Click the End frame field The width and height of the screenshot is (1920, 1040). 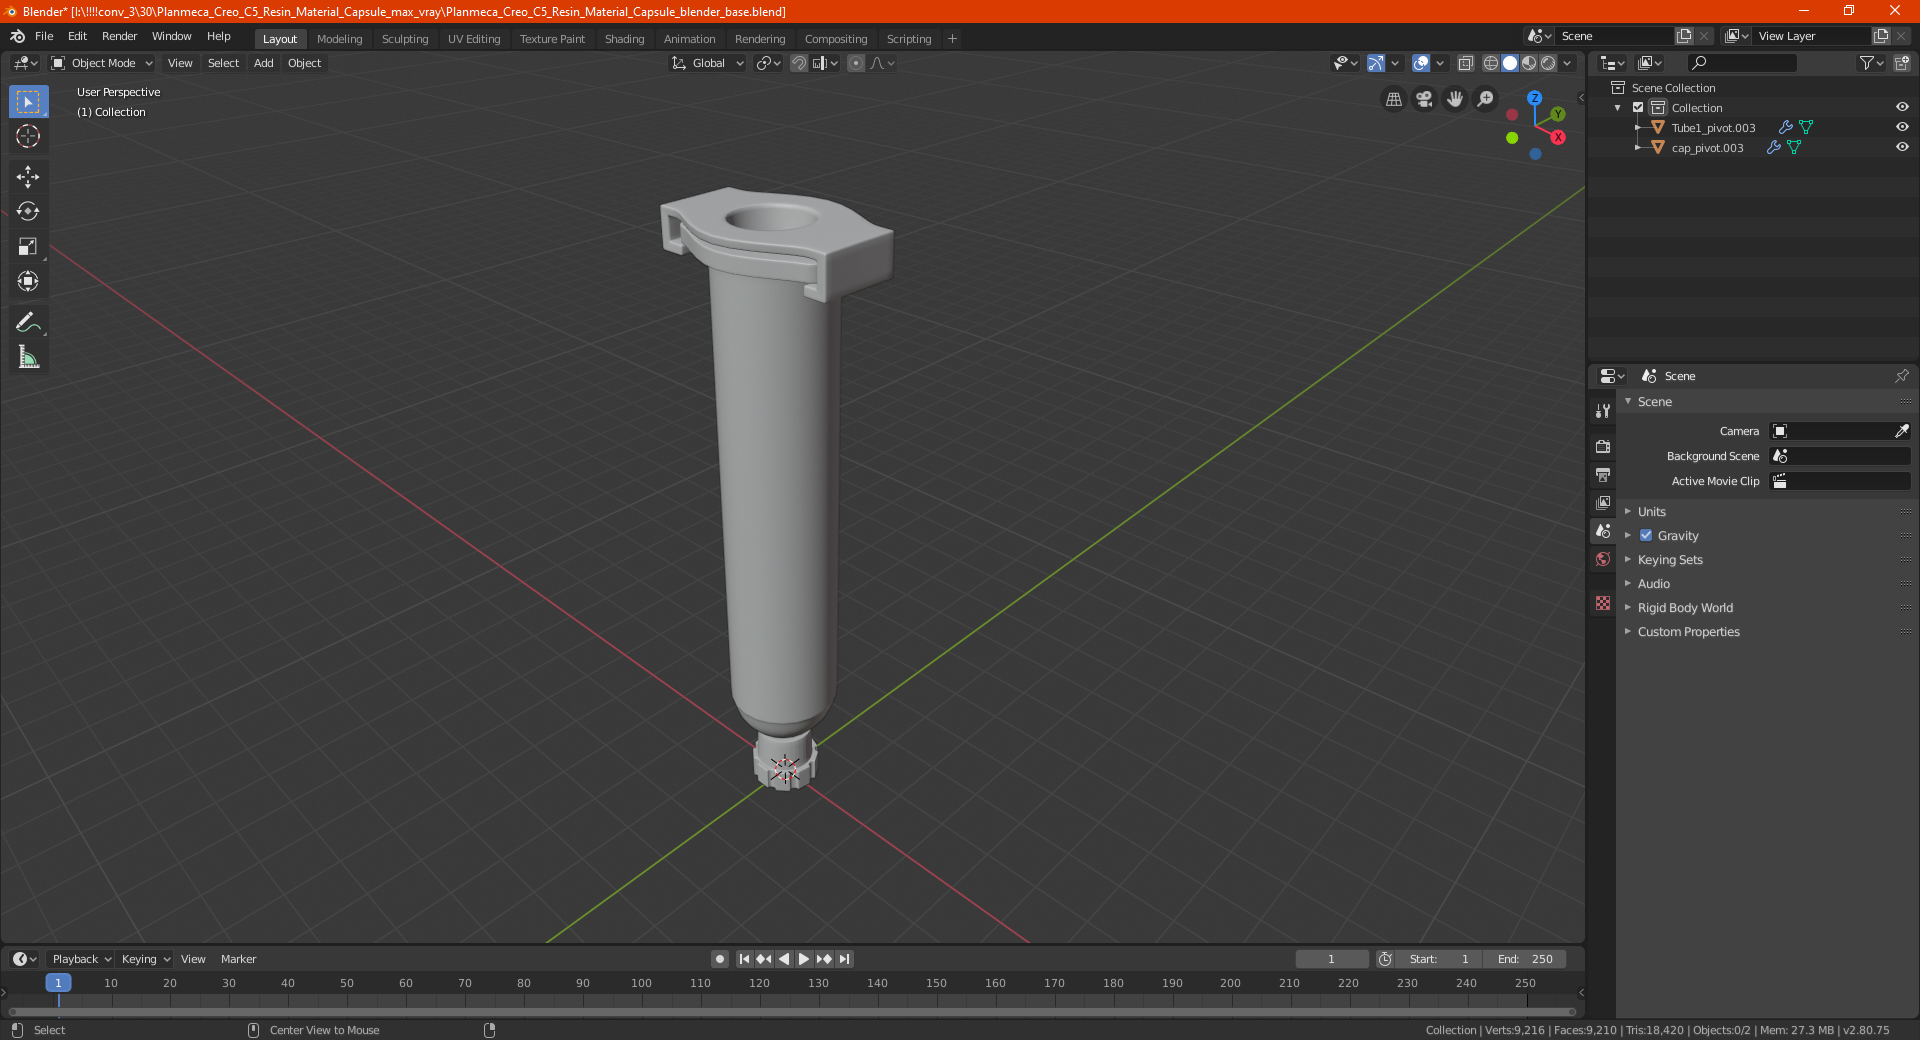[x=1524, y=959]
